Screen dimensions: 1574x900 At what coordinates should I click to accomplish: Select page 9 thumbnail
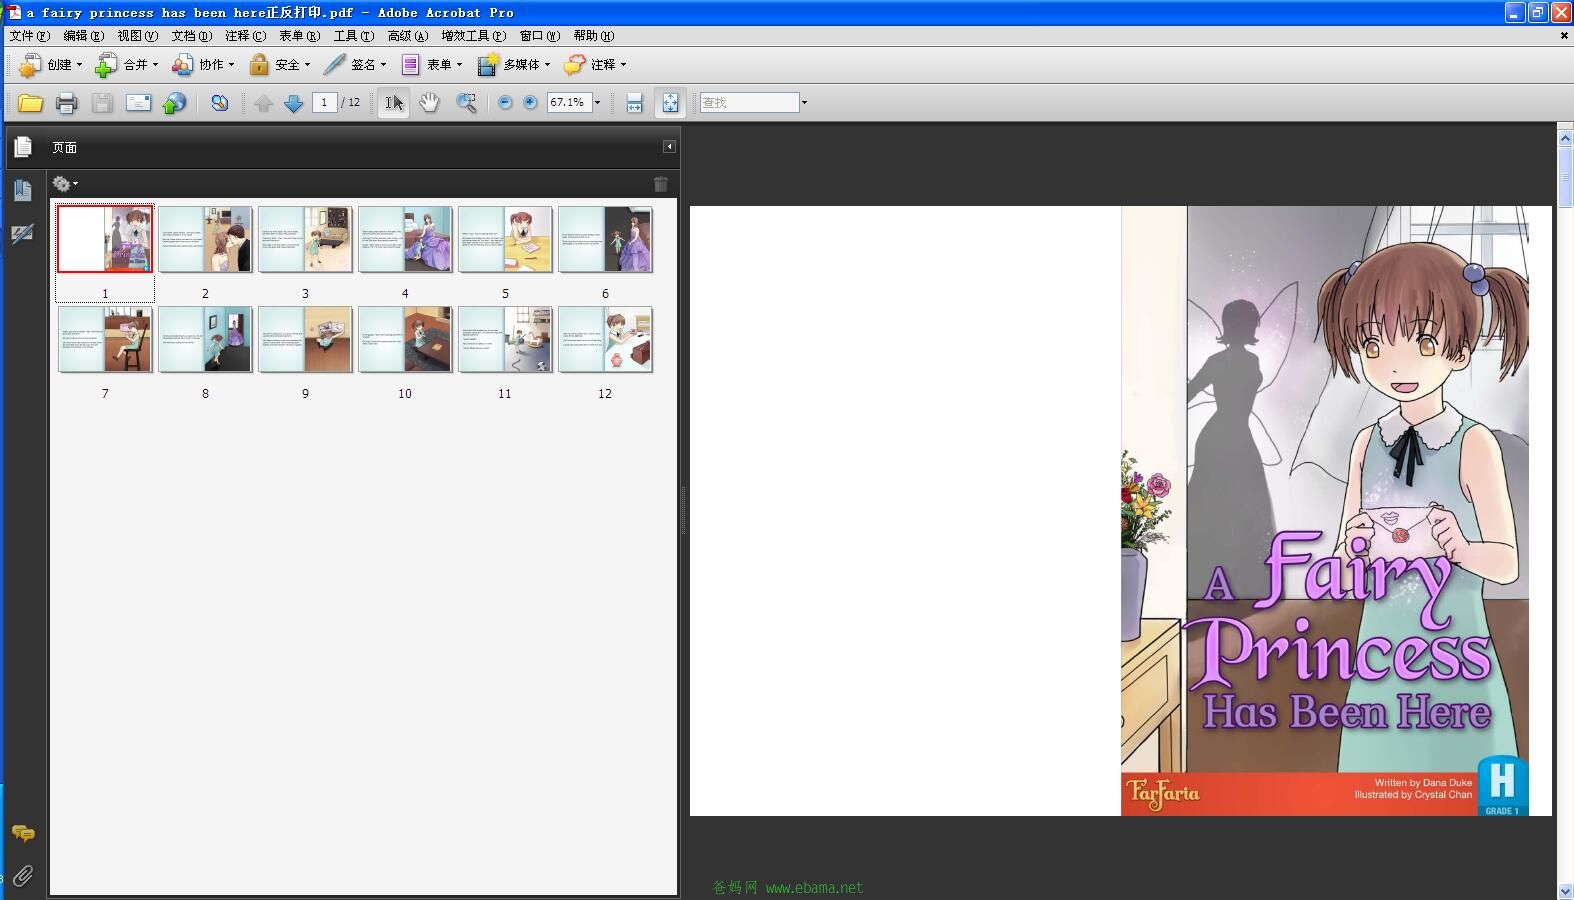(x=305, y=339)
